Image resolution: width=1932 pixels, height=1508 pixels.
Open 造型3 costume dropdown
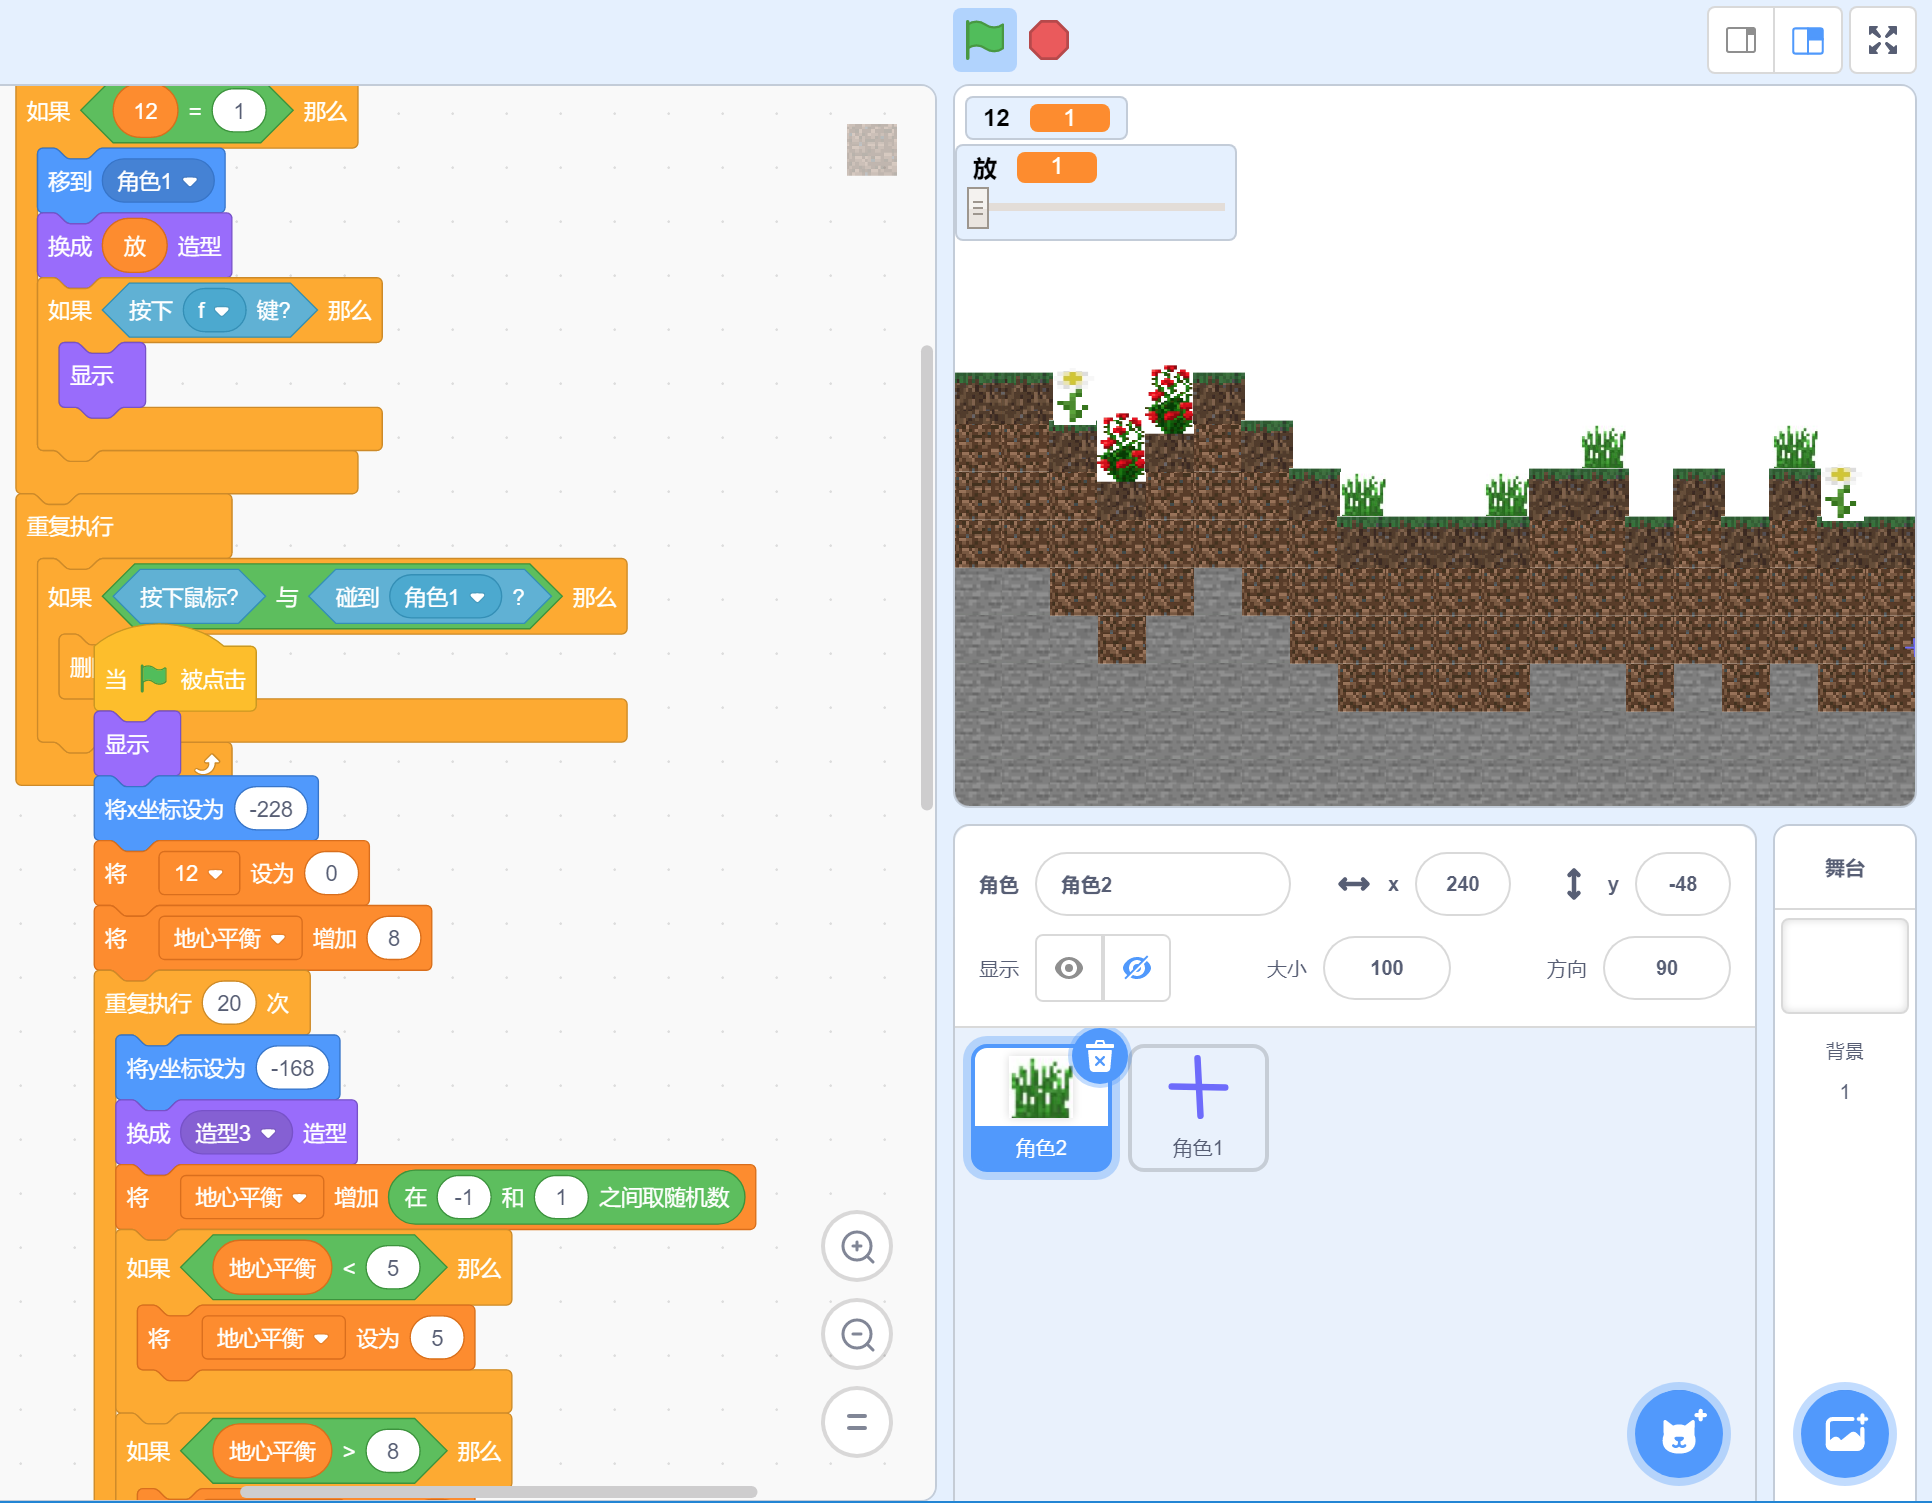click(x=236, y=1133)
